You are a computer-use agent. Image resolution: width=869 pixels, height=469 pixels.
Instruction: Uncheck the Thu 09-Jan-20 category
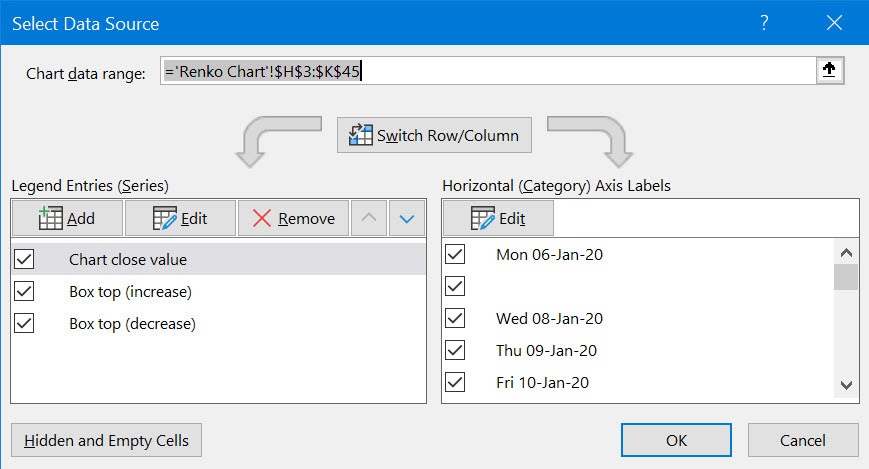455,350
